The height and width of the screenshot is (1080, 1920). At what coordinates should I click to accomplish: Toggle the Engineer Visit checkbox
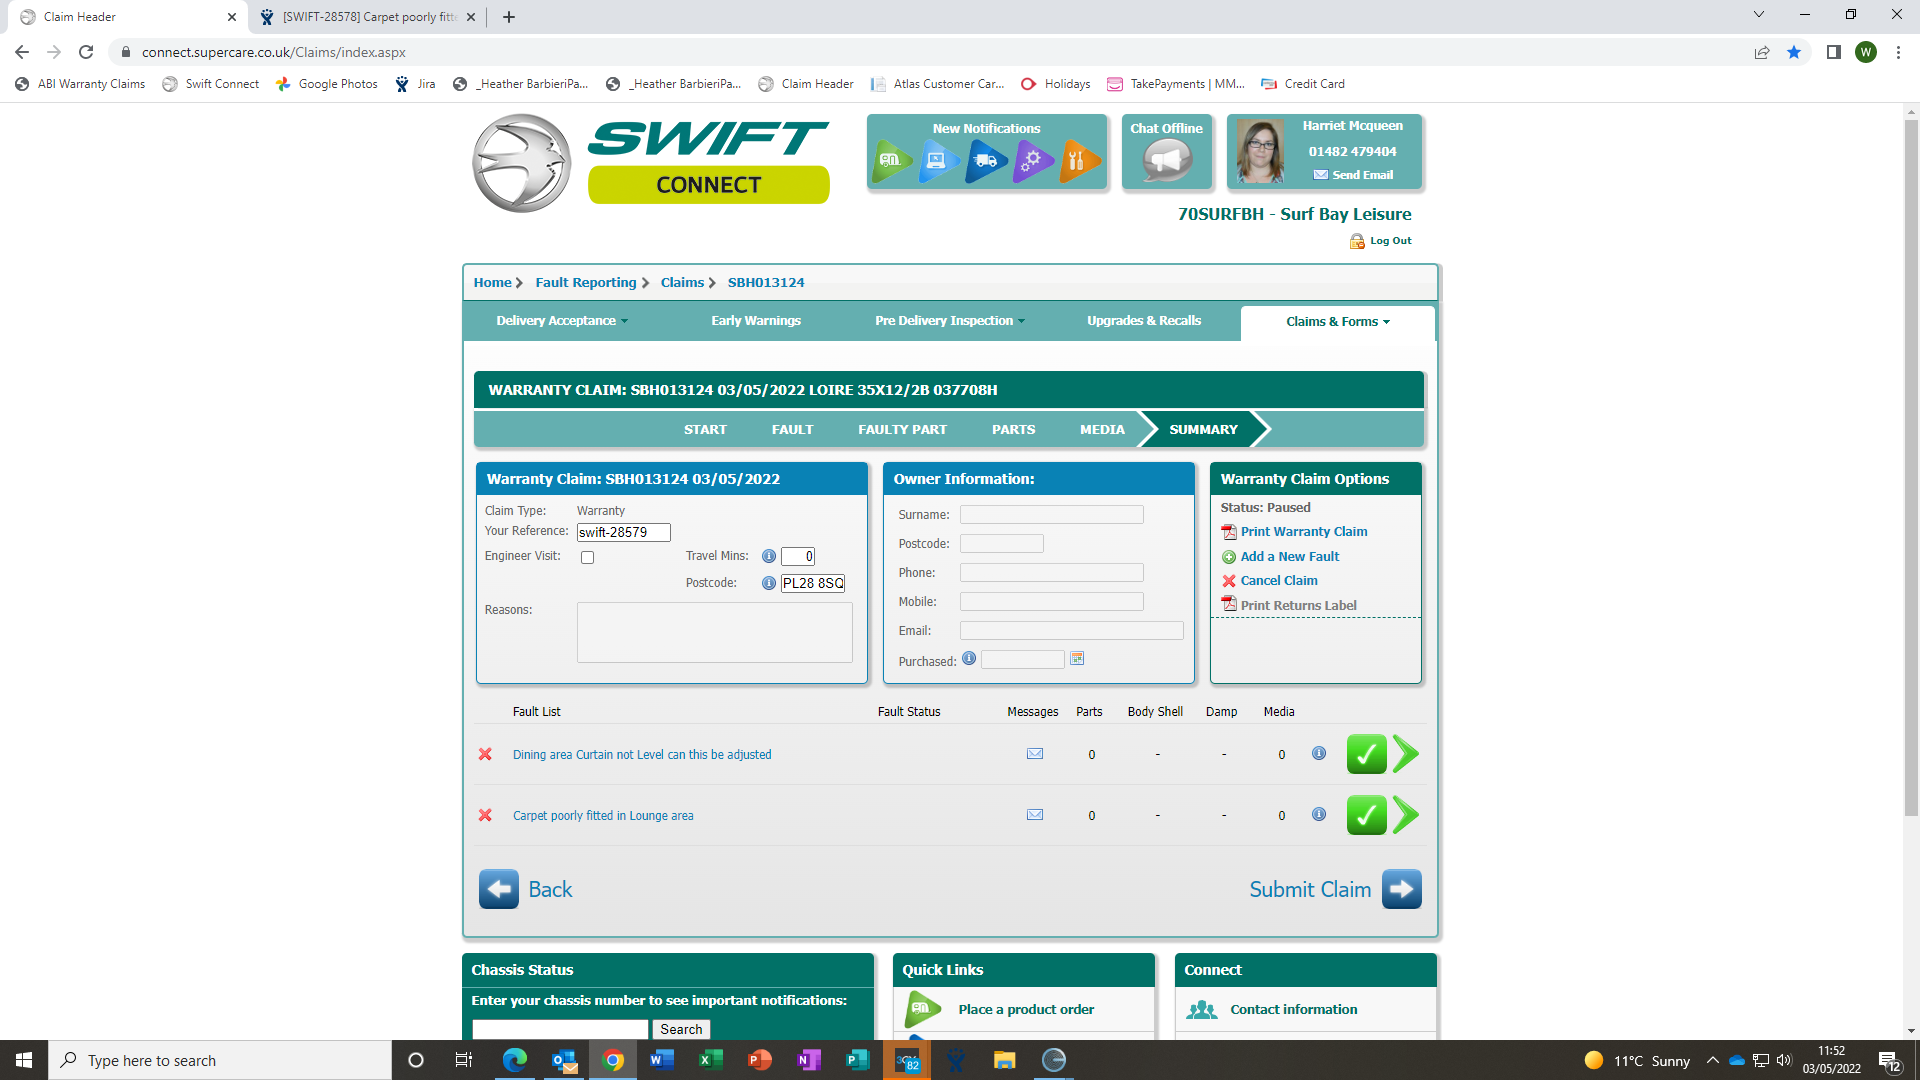tap(588, 558)
